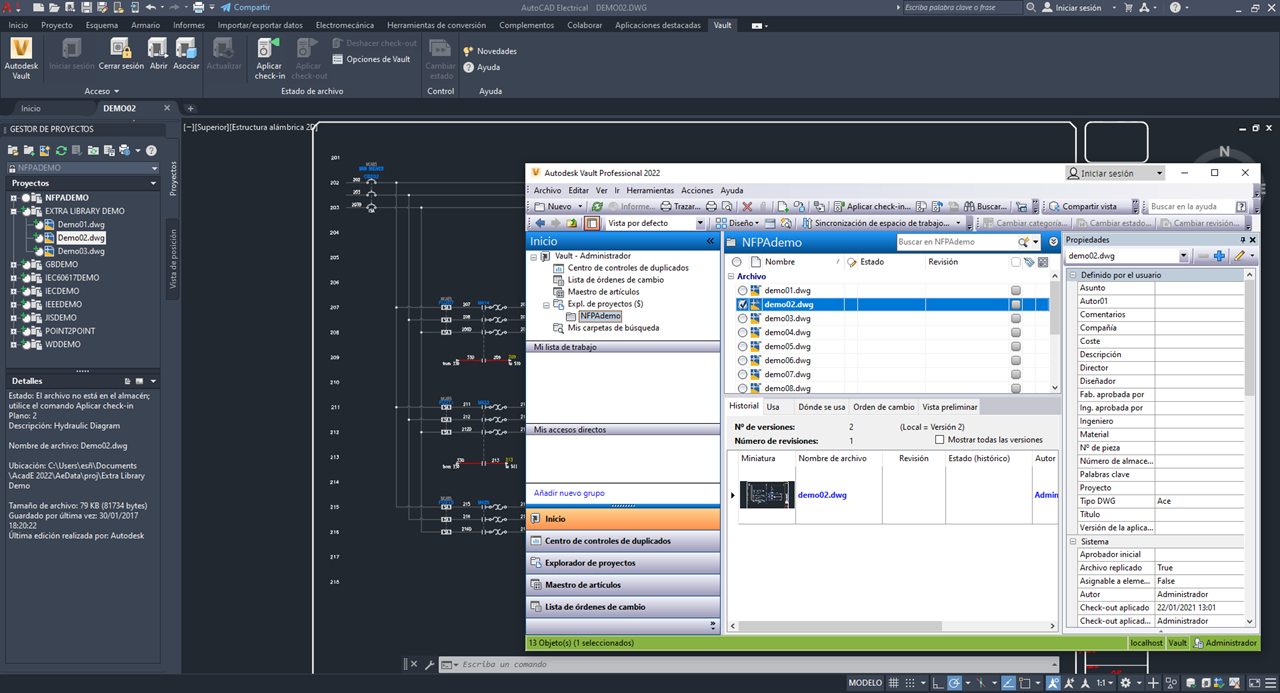This screenshot has height=693, width=1280.
Task: Click the Centro de controles de duplicados tree icon
Action: point(559,268)
